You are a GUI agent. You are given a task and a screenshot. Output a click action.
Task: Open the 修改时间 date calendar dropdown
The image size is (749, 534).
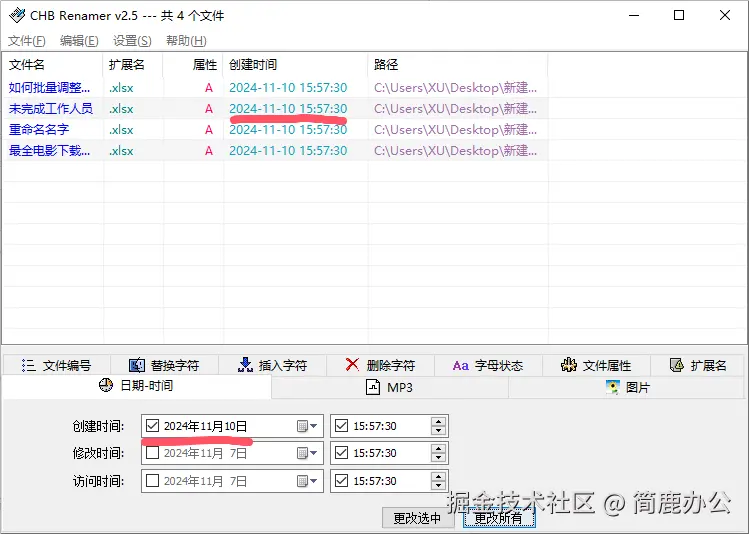pyautogui.click(x=307, y=453)
